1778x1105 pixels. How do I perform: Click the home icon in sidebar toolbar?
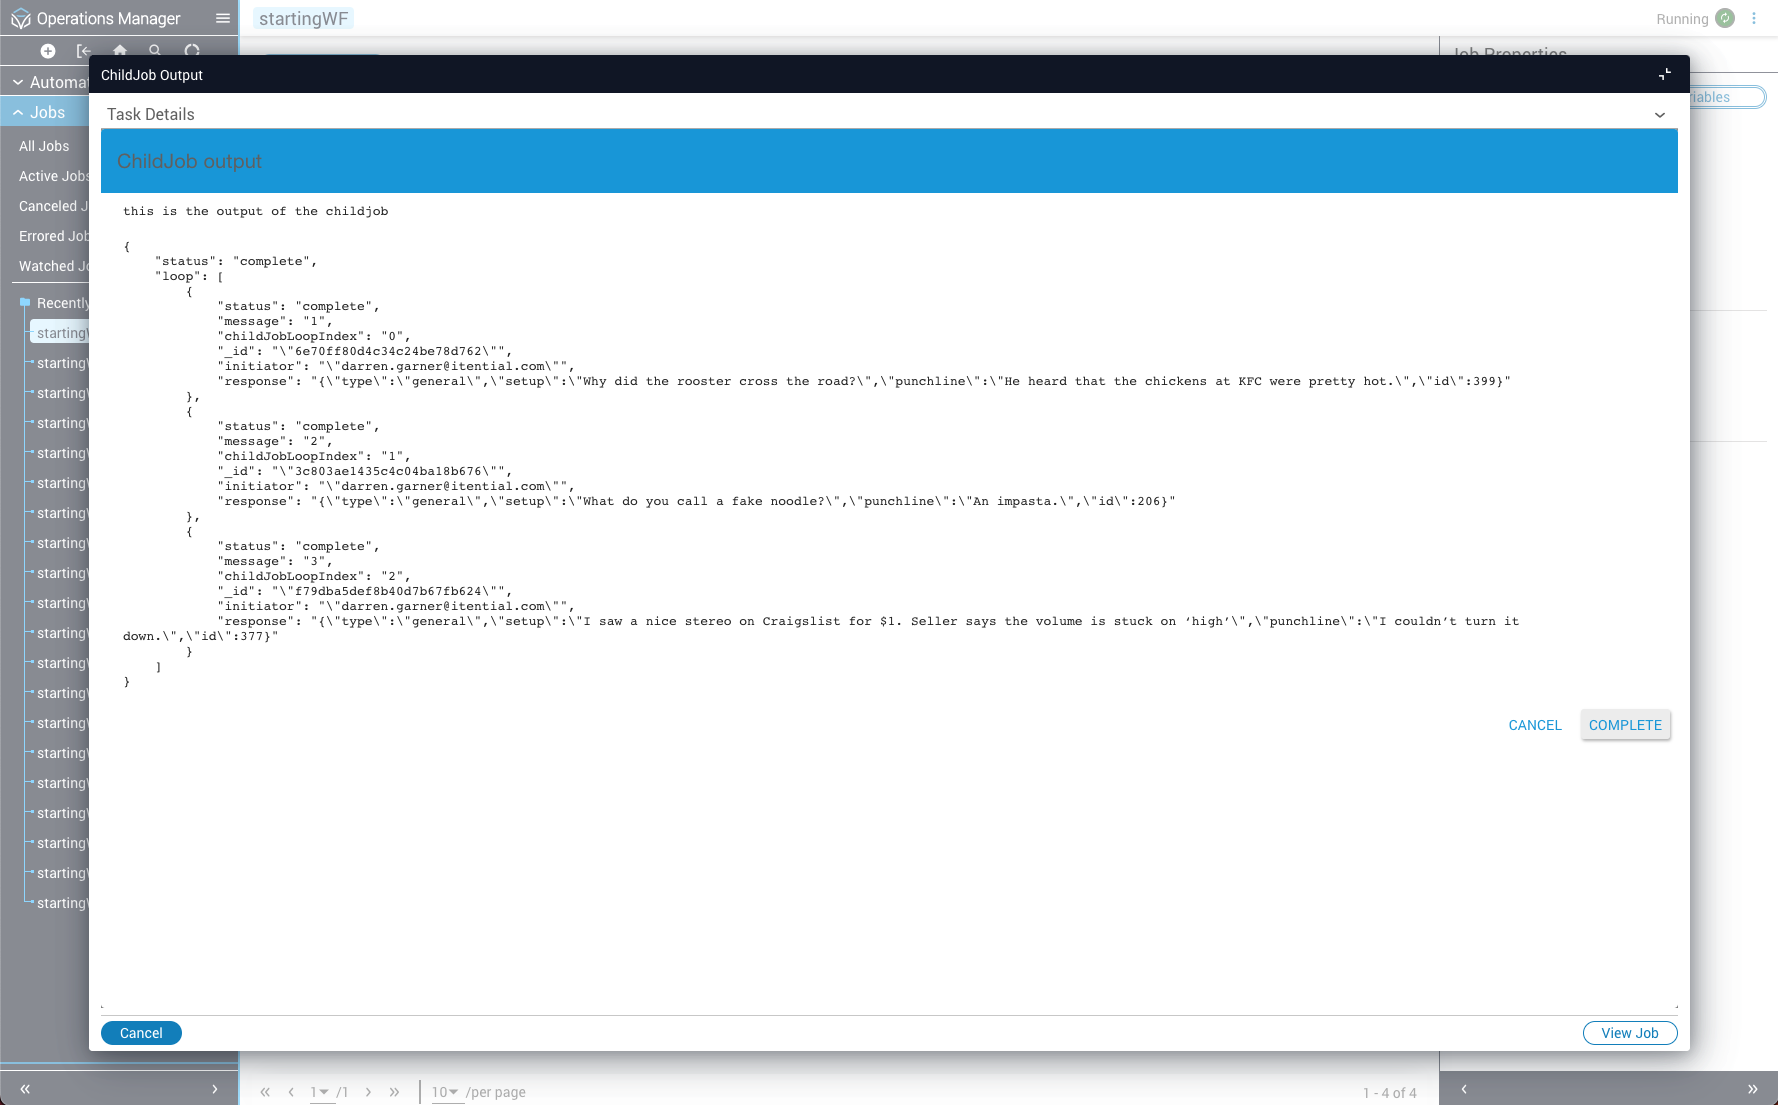pyautogui.click(x=120, y=50)
